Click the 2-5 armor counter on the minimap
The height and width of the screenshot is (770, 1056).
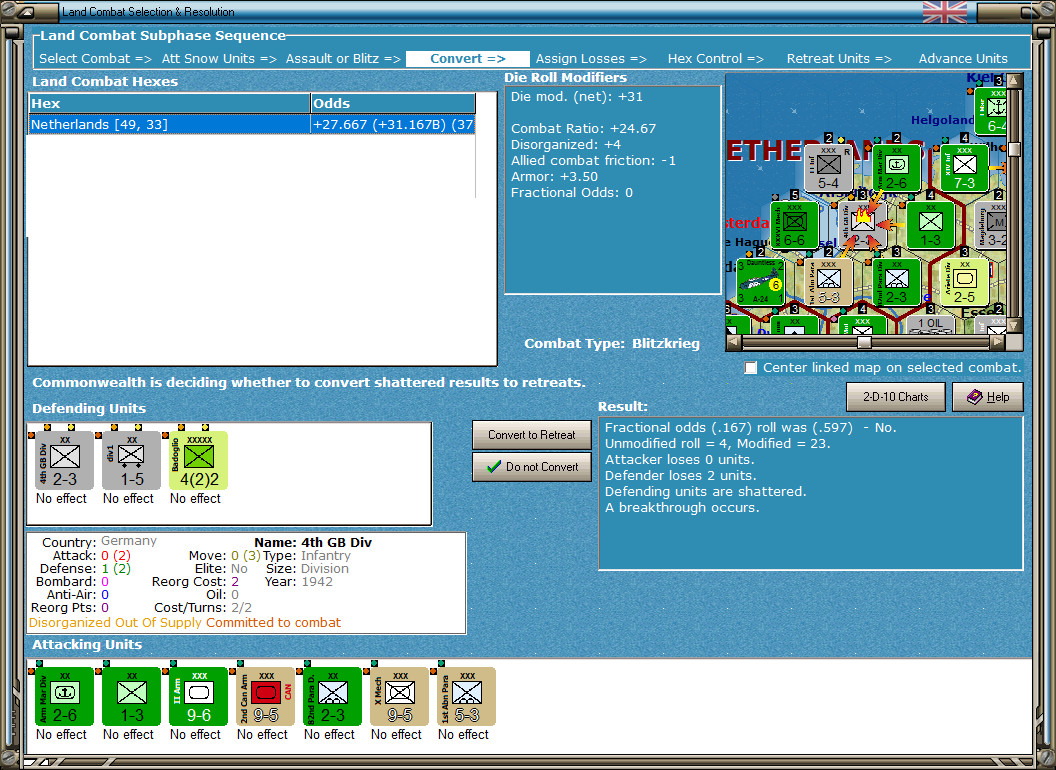(x=964, y=282)
